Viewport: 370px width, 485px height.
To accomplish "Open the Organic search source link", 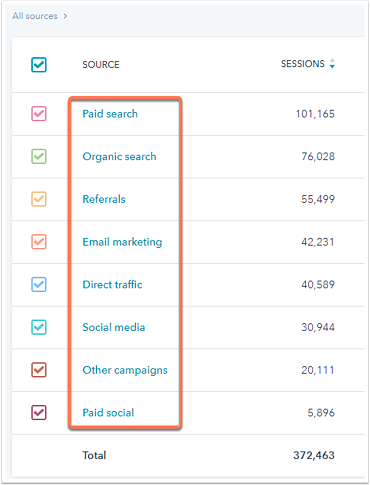I will (x=119, y=156).
